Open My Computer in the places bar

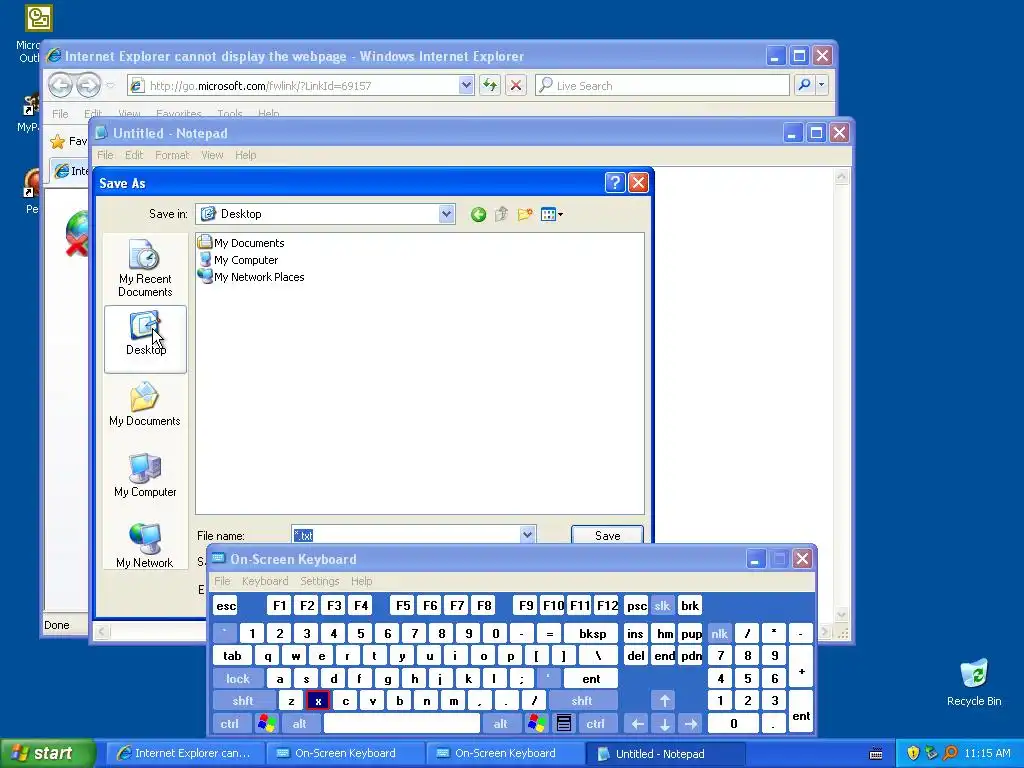[x=145, y=475]
